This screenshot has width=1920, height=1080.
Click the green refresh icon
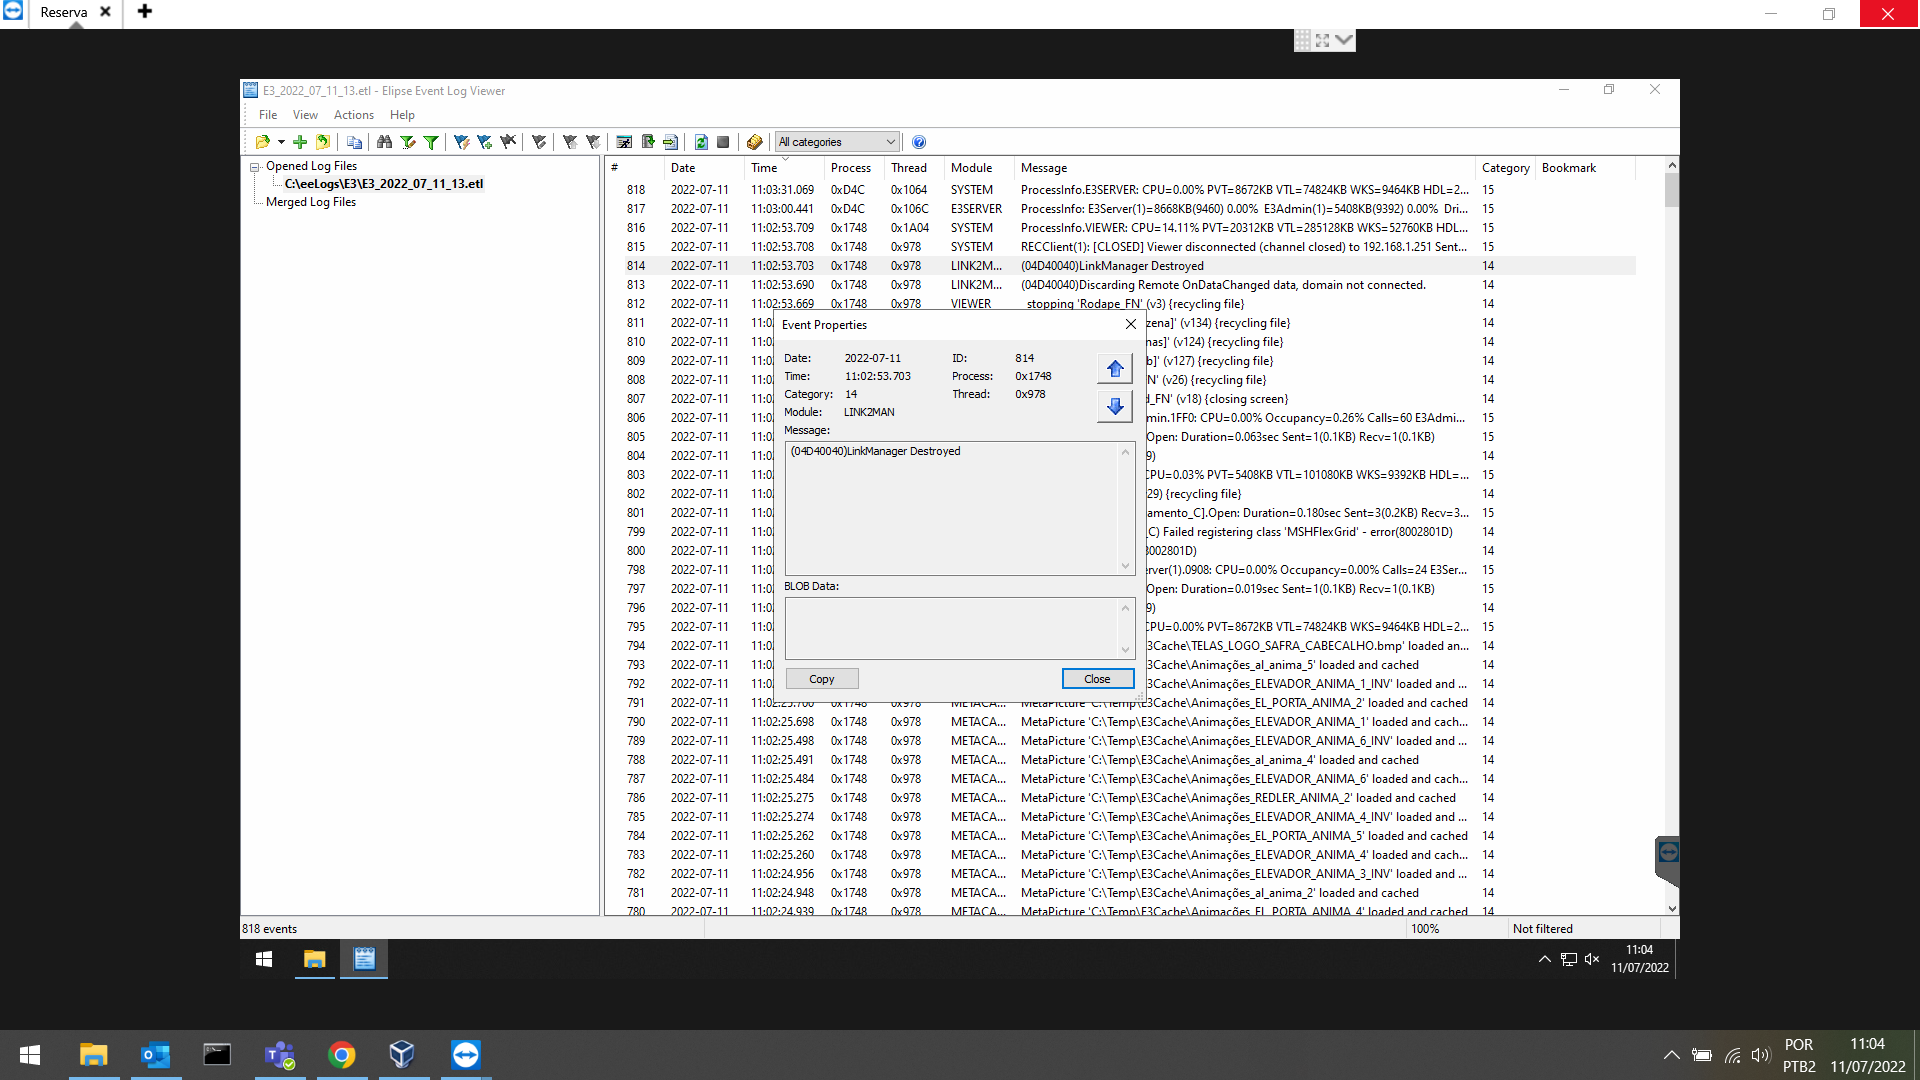click(701, 142)
